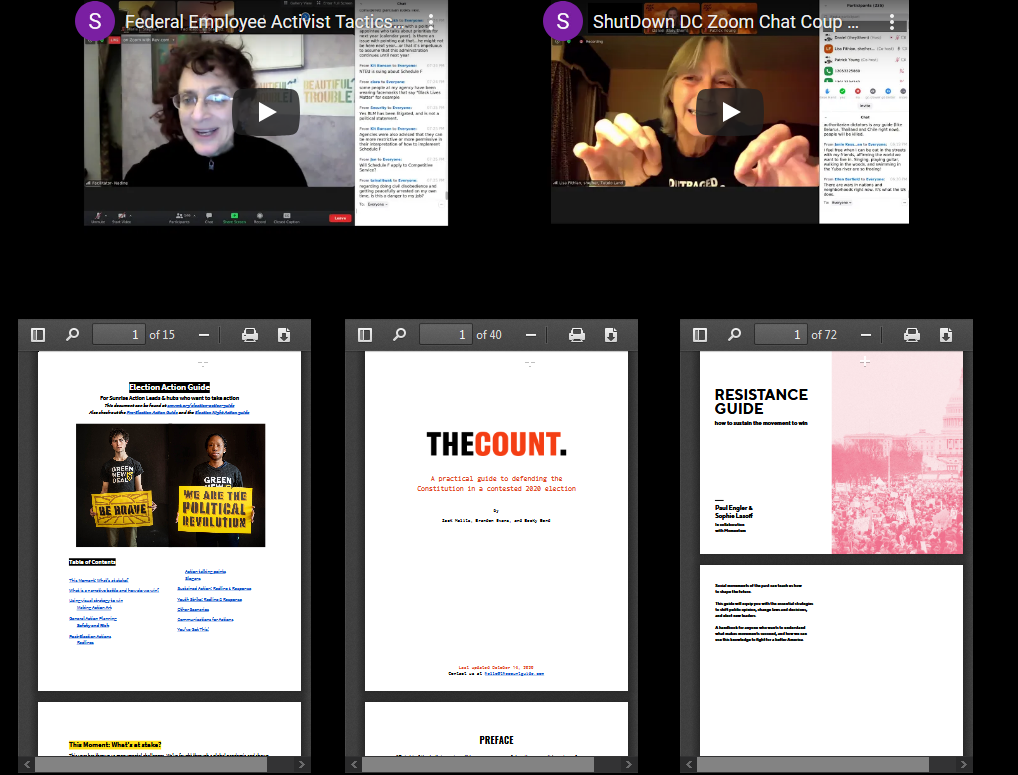Open the 'Making Action Art' contents link
The image size is (1018, 775).
[x=94, y=608]
